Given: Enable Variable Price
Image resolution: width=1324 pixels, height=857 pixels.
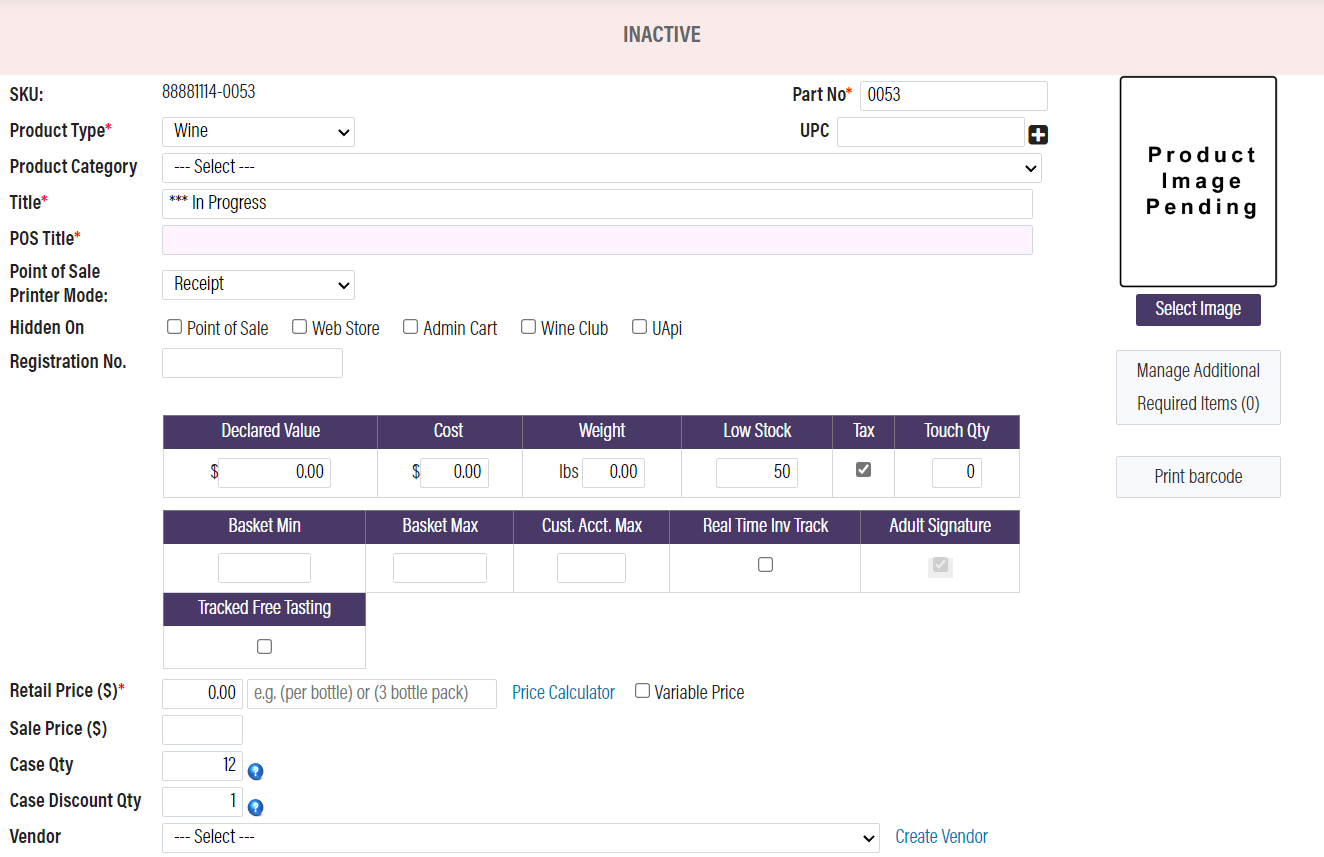Looking at the screenshot, I should tap(641, 690).
